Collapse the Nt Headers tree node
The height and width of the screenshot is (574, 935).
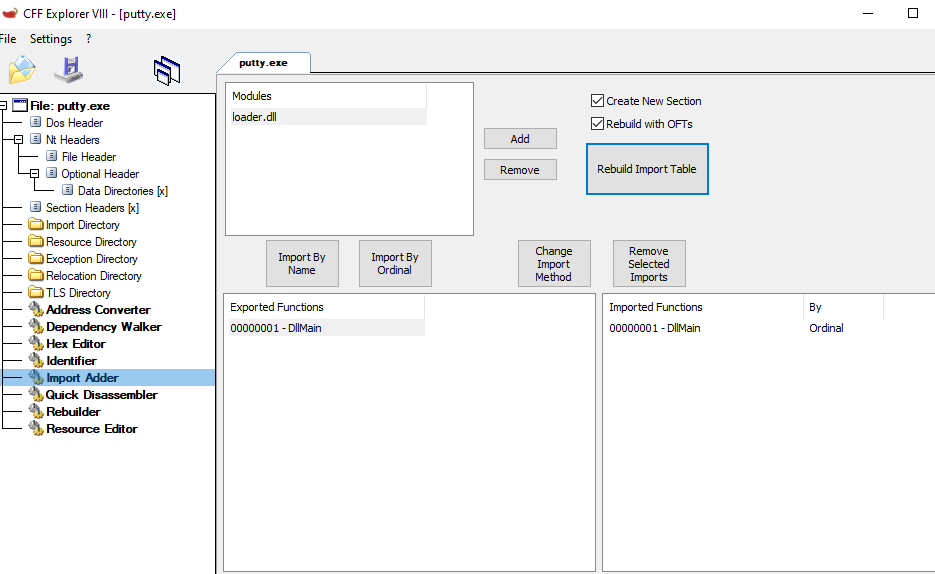pyautogui.click(x=19, y=140)
